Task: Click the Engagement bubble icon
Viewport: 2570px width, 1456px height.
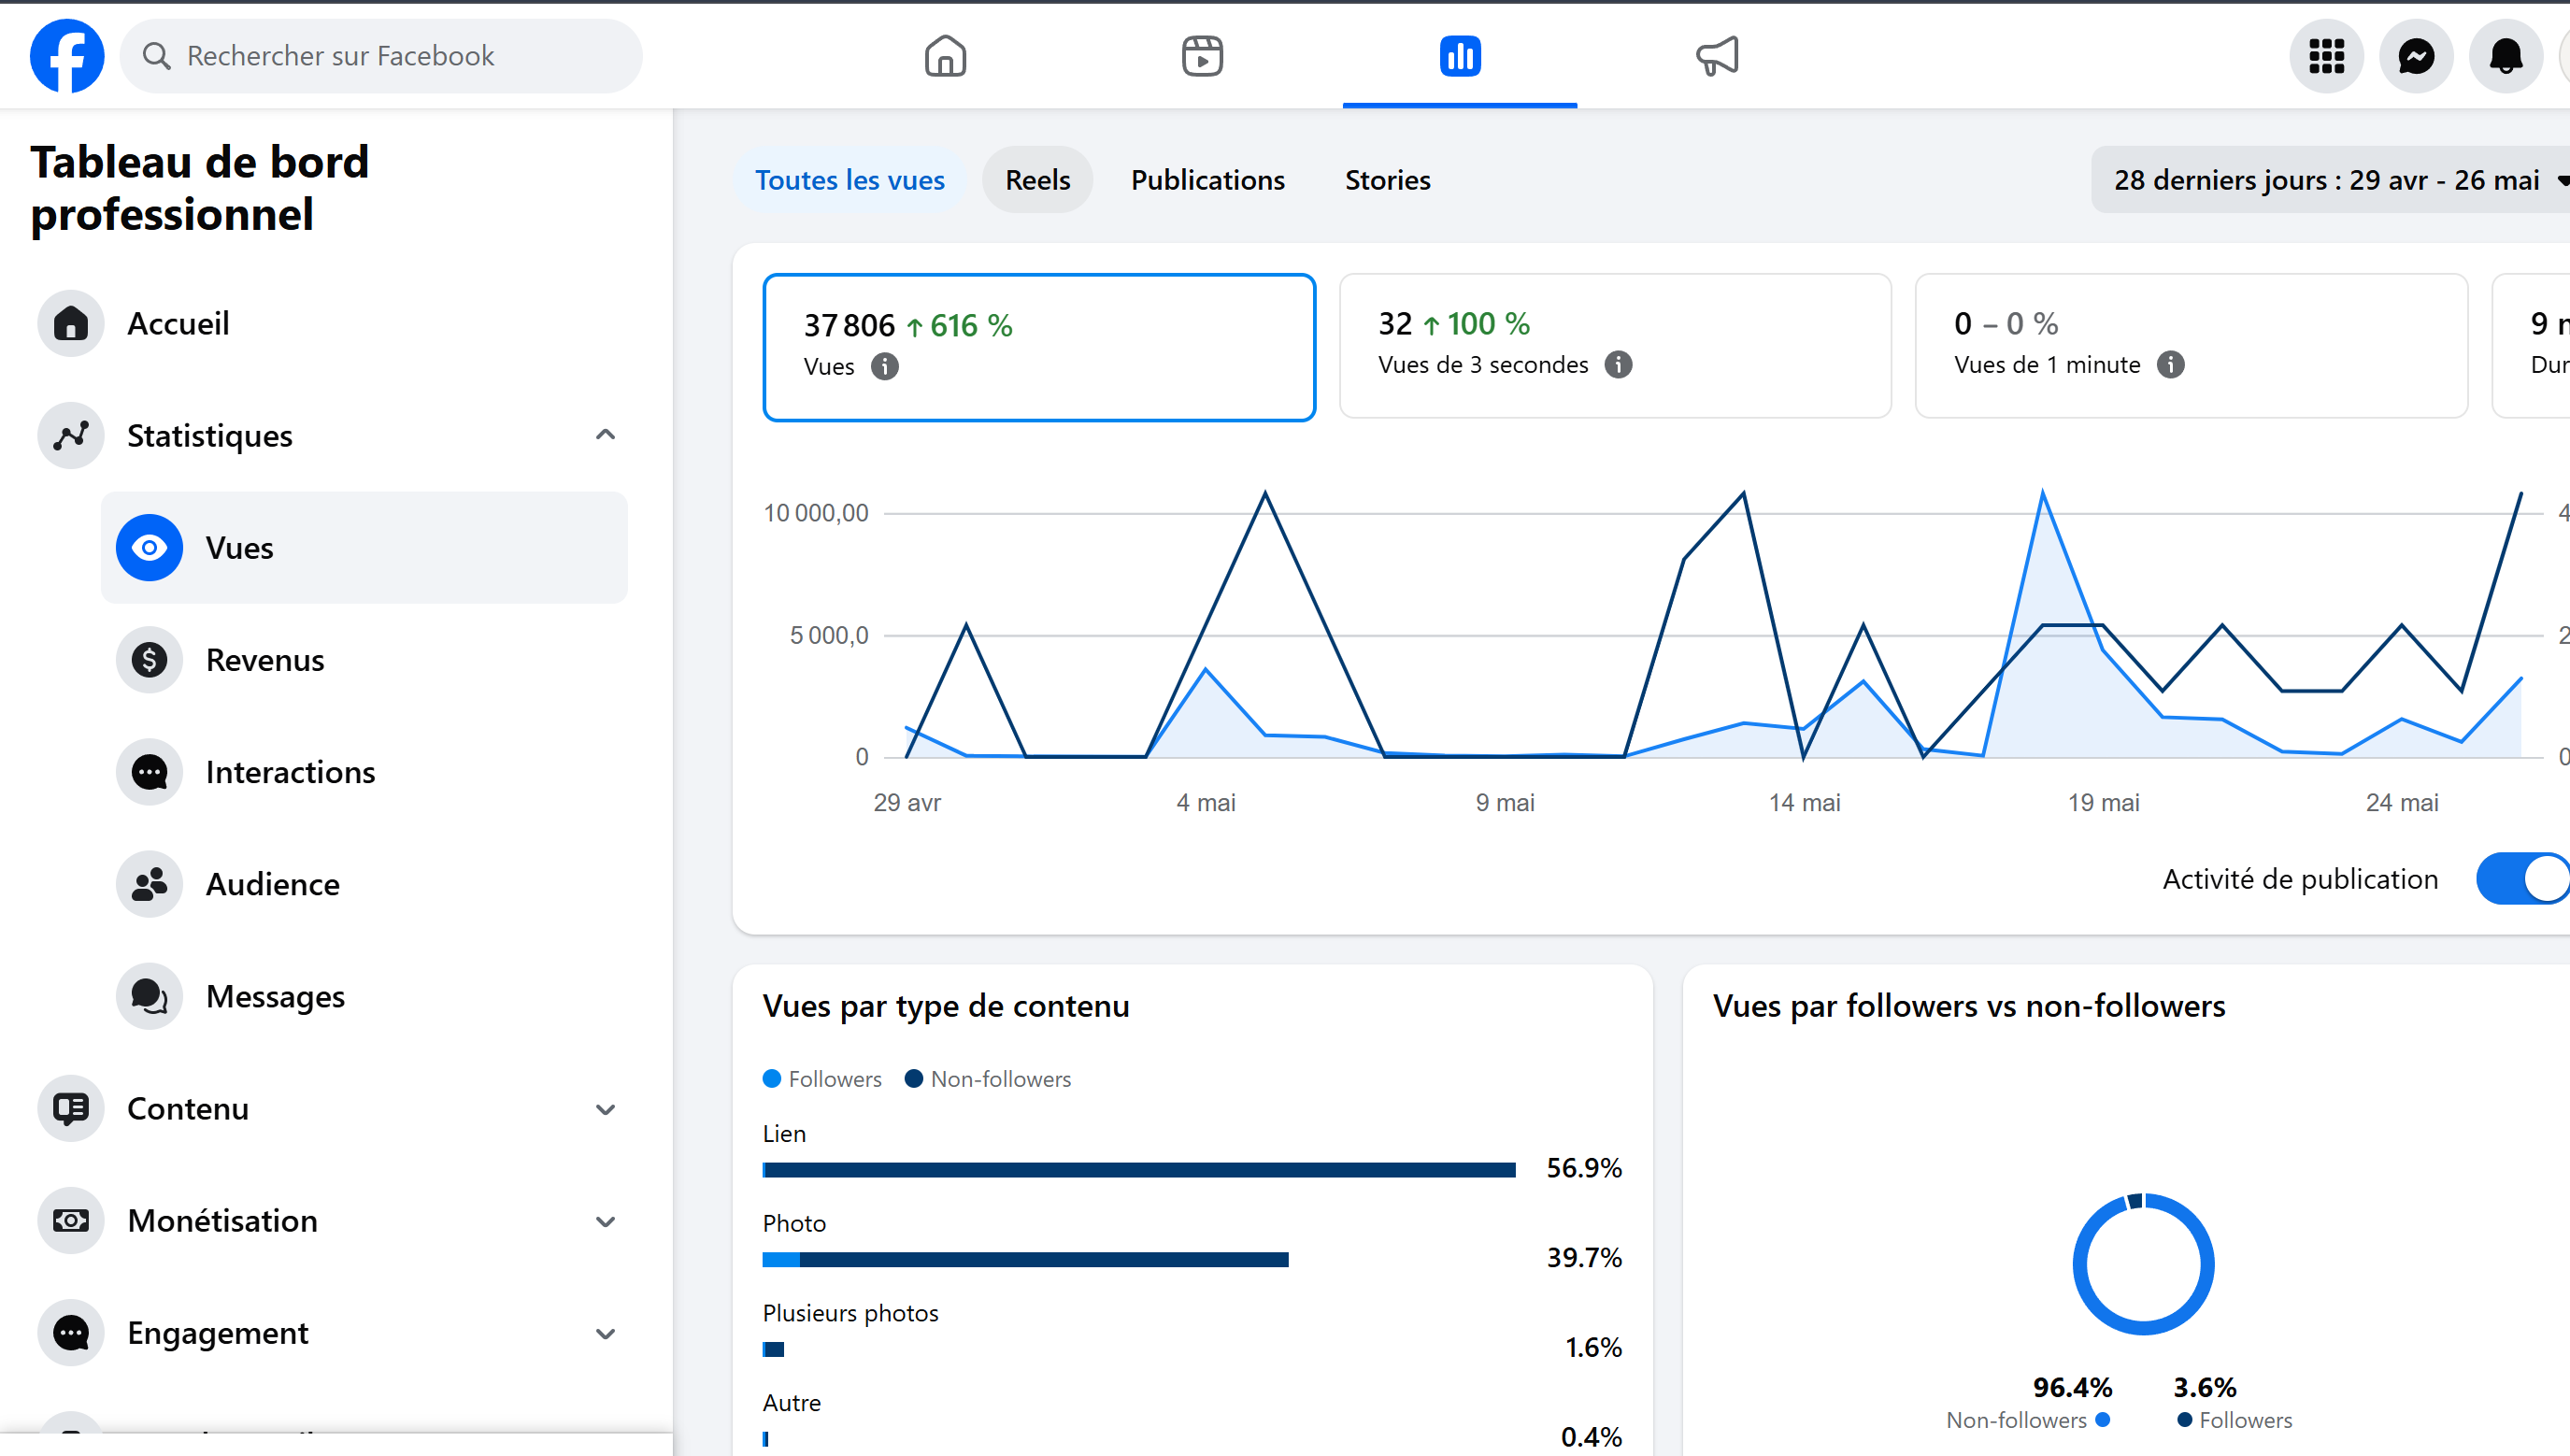Action: point(71,1332)
